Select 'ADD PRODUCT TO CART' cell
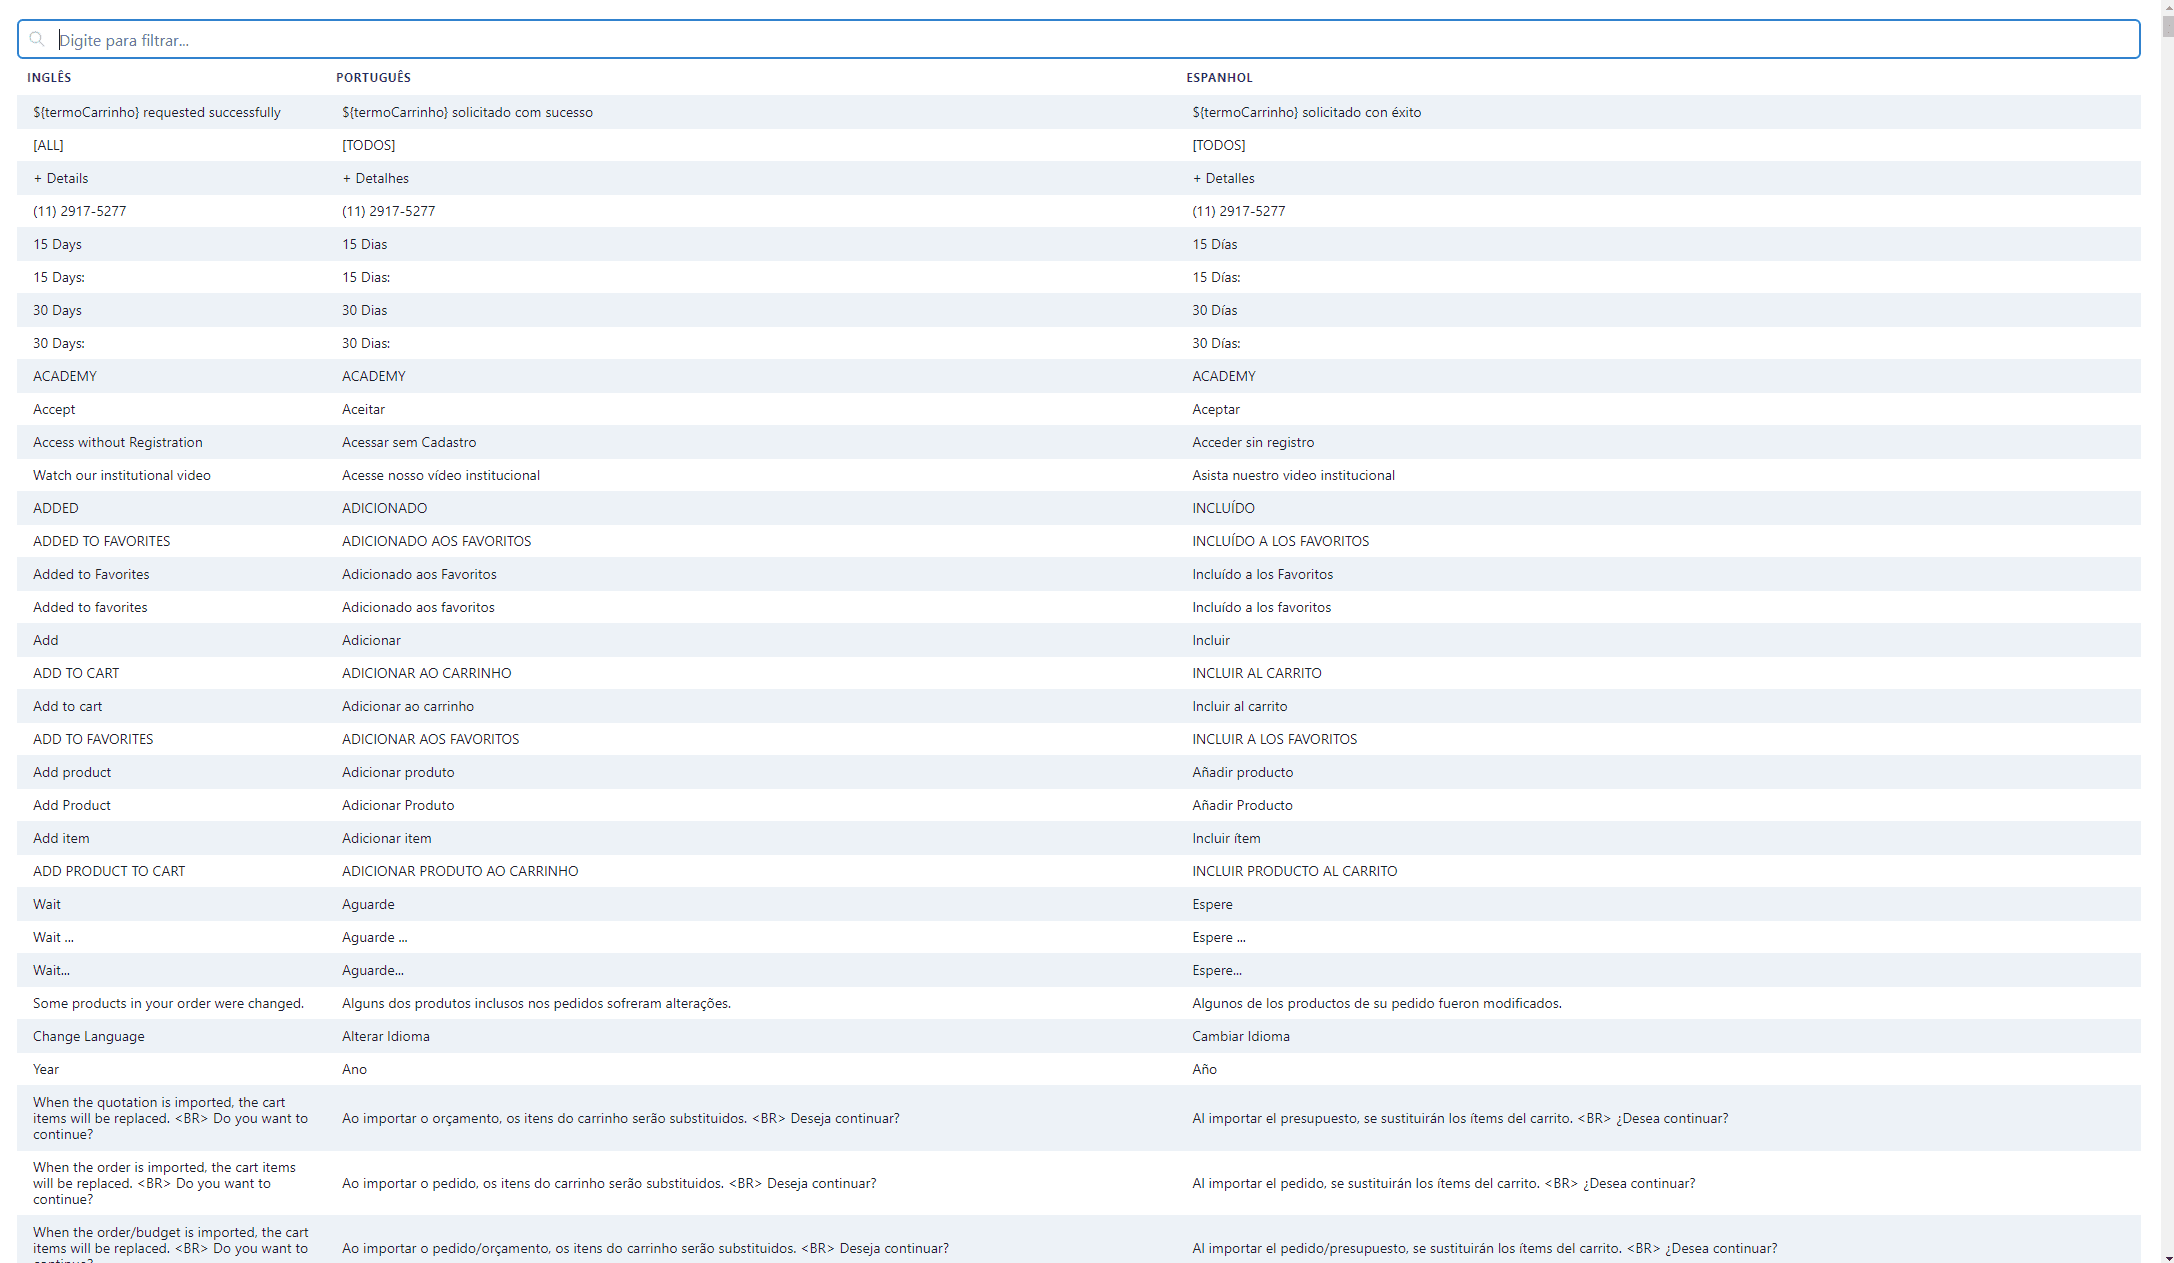 point(109,871)
